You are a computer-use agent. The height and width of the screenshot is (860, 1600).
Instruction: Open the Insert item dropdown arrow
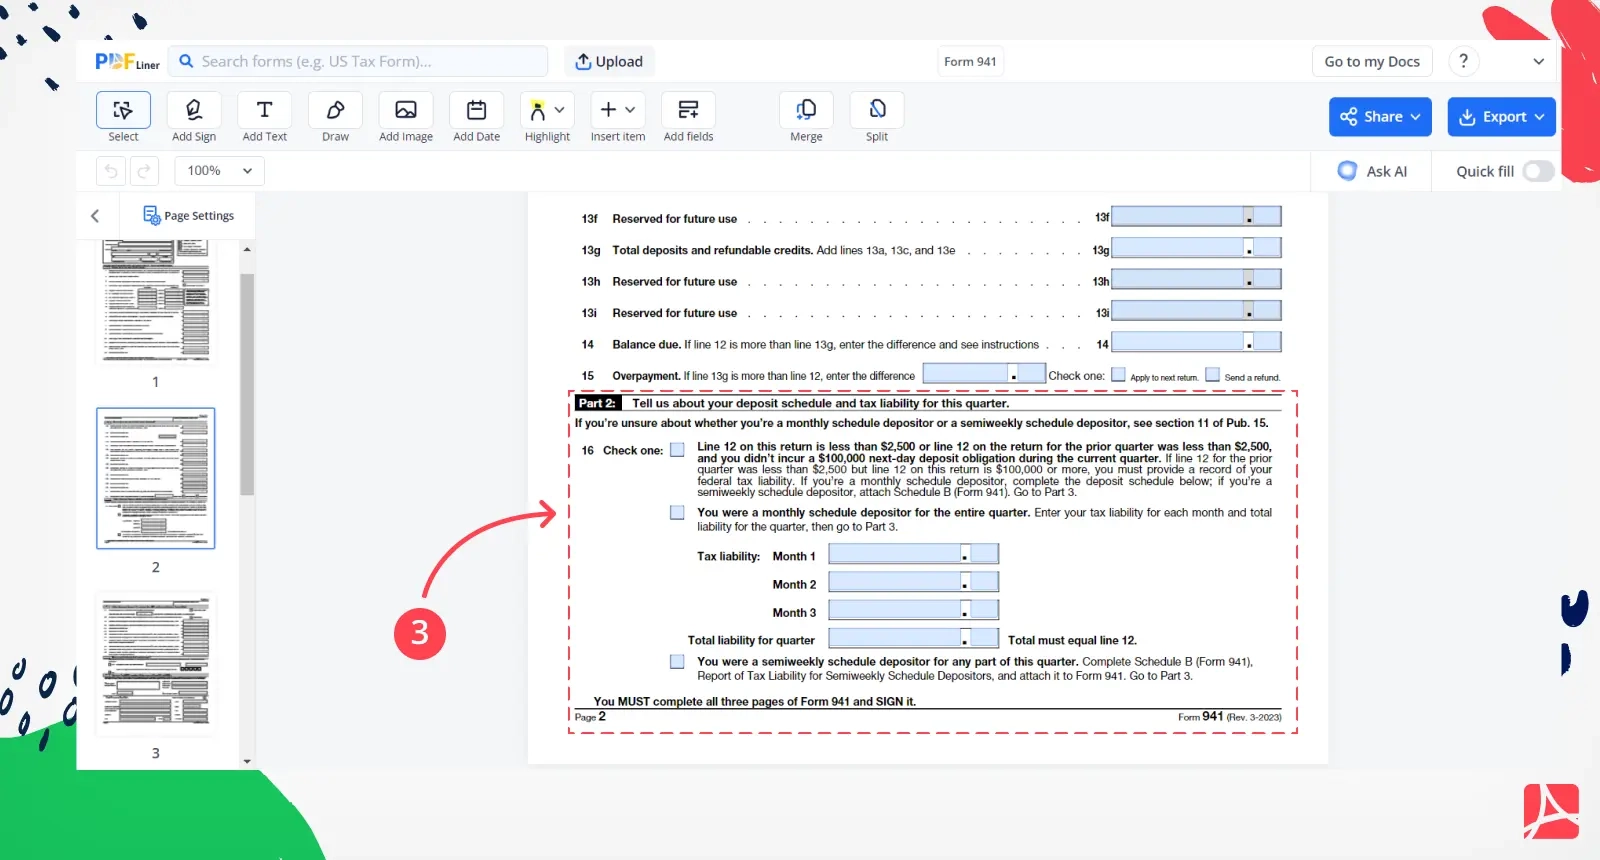point(630,110)
